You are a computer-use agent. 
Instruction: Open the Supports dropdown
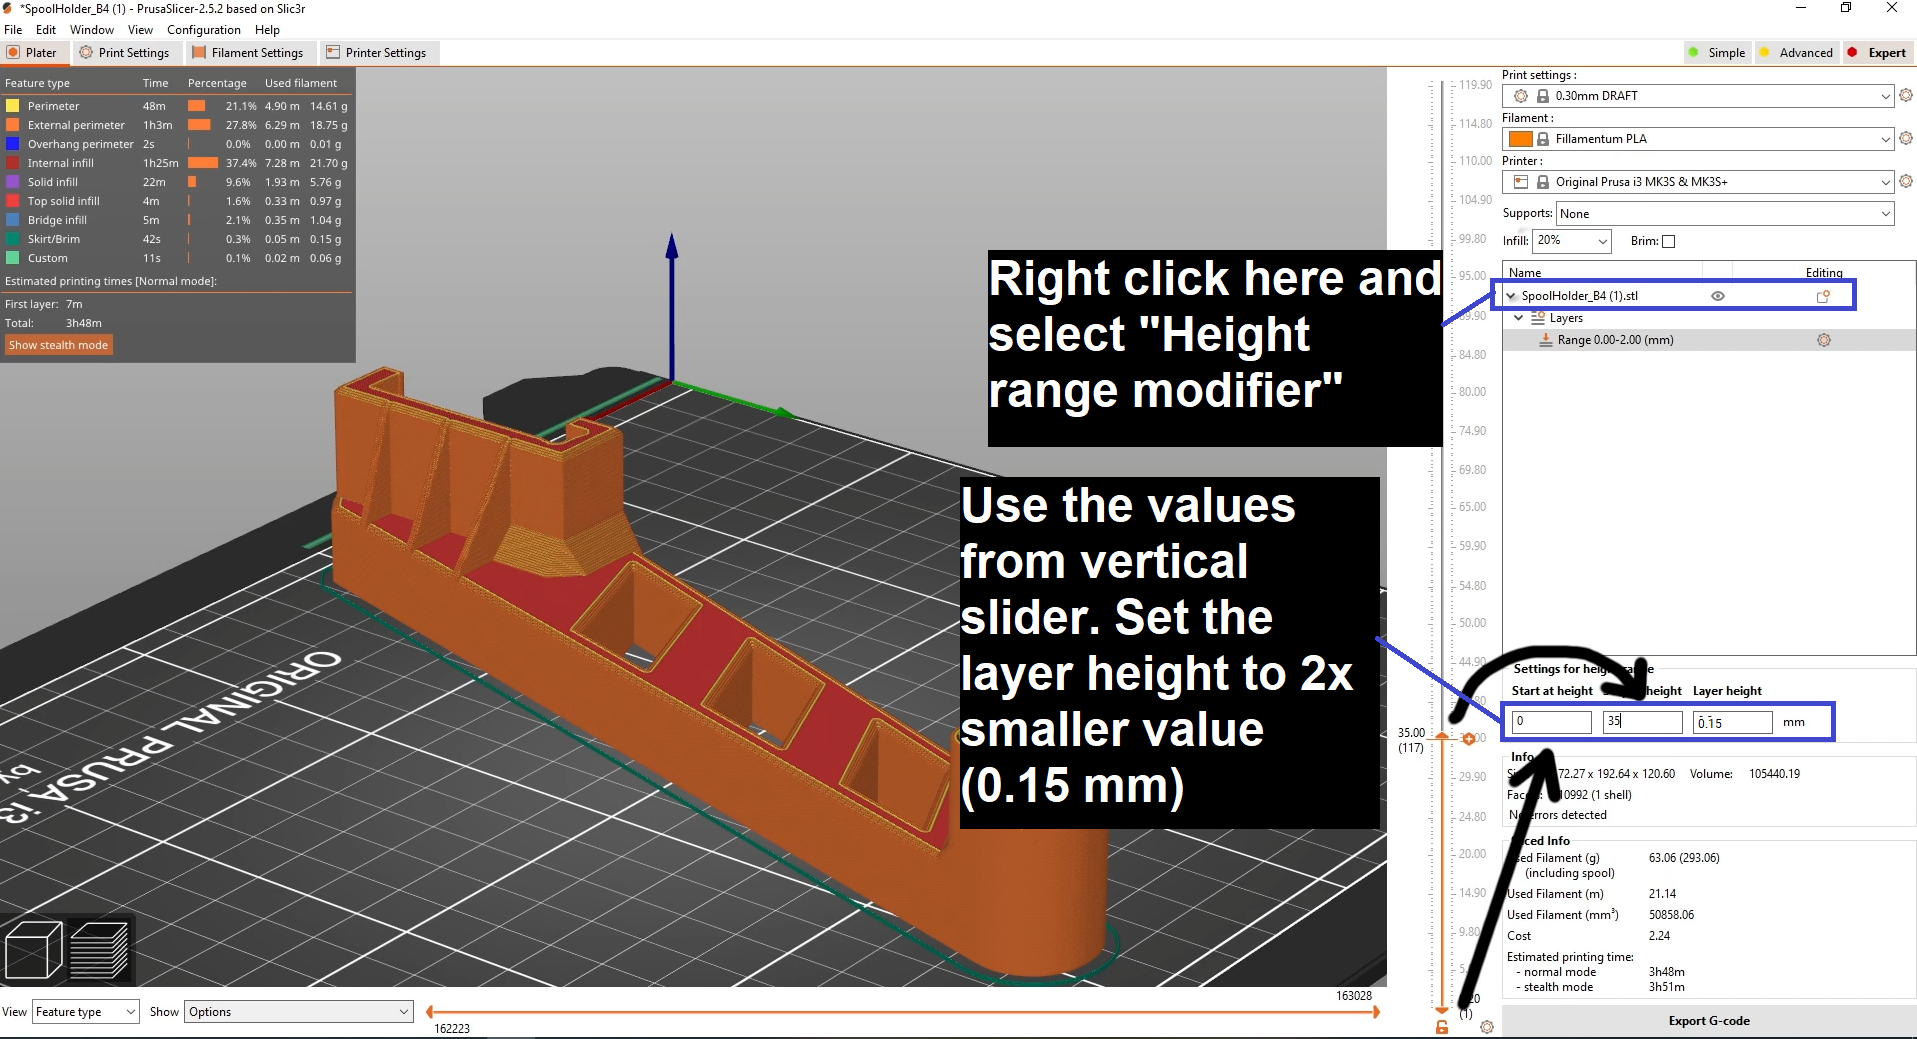click(1722, 213)
